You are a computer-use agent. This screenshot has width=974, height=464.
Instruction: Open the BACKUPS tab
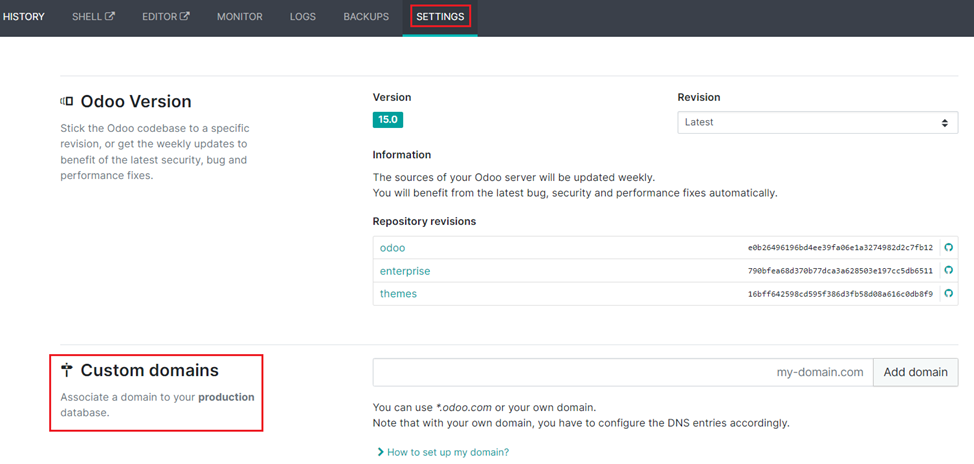click(x=366, y=17)
